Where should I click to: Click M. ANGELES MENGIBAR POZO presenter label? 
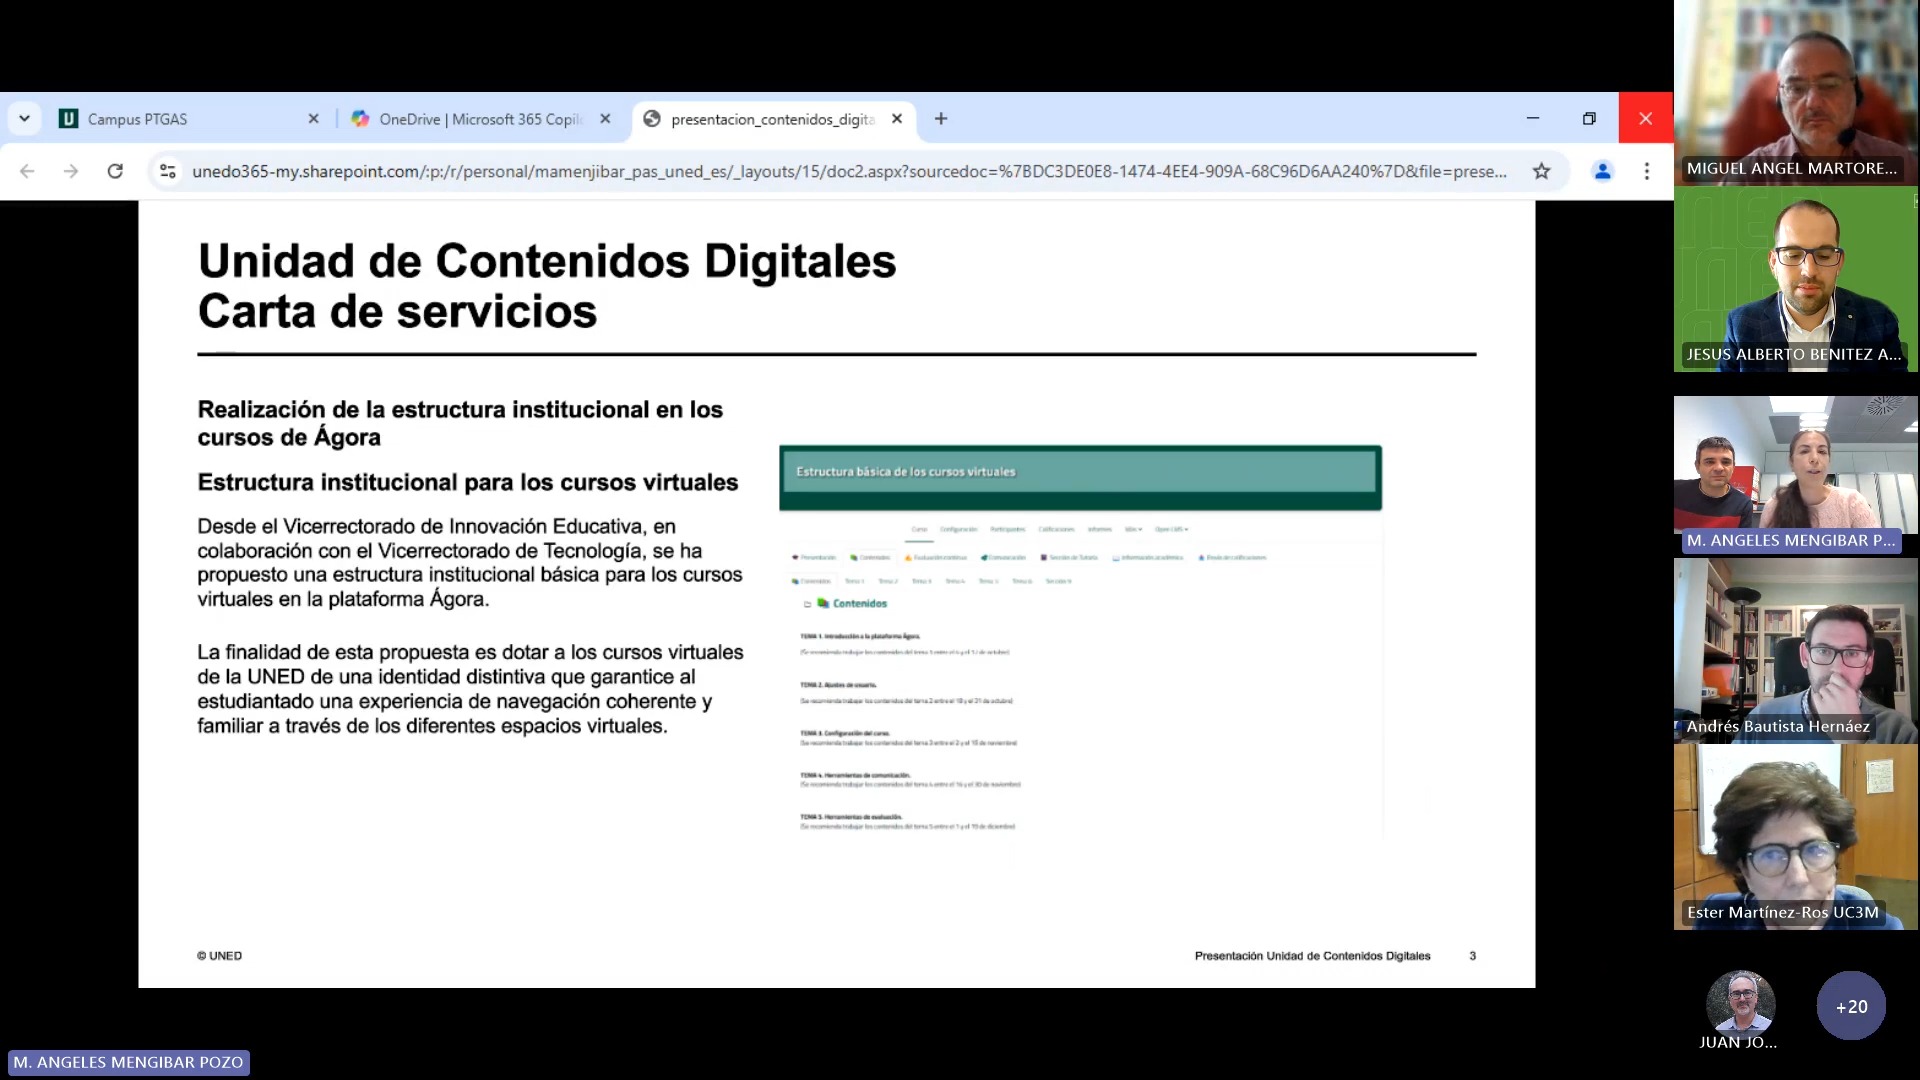128,1062
